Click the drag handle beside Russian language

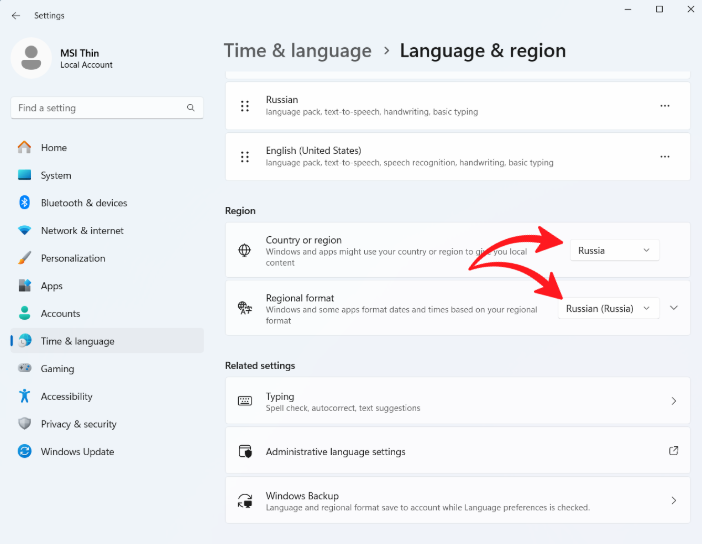tap(245, 106)
